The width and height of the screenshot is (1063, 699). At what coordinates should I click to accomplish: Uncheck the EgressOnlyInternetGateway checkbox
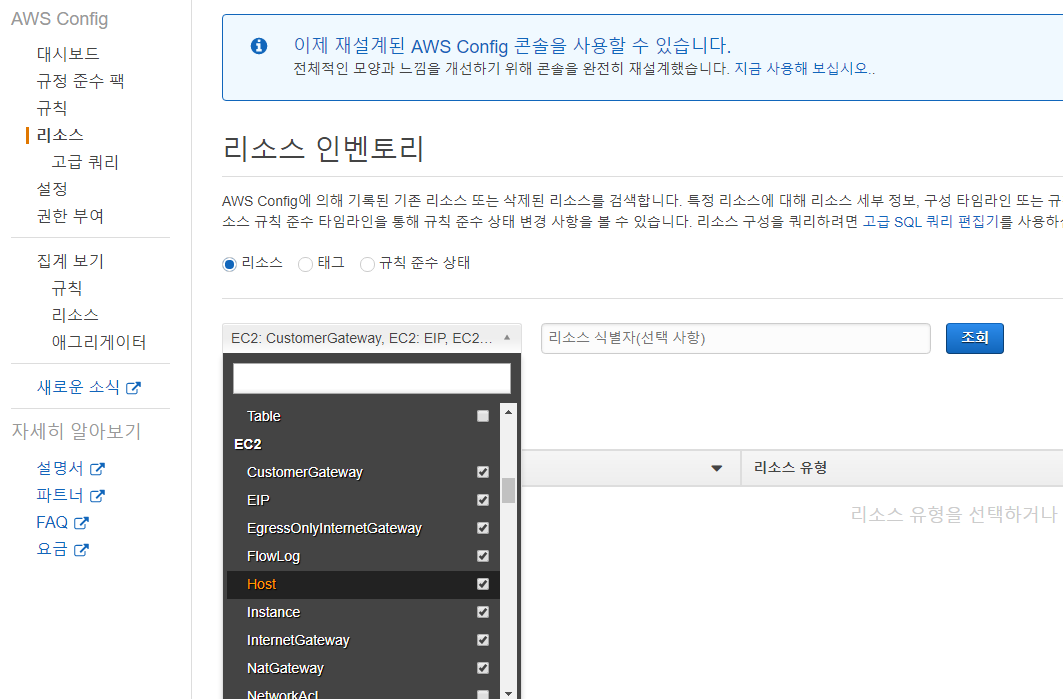point(483,527)
